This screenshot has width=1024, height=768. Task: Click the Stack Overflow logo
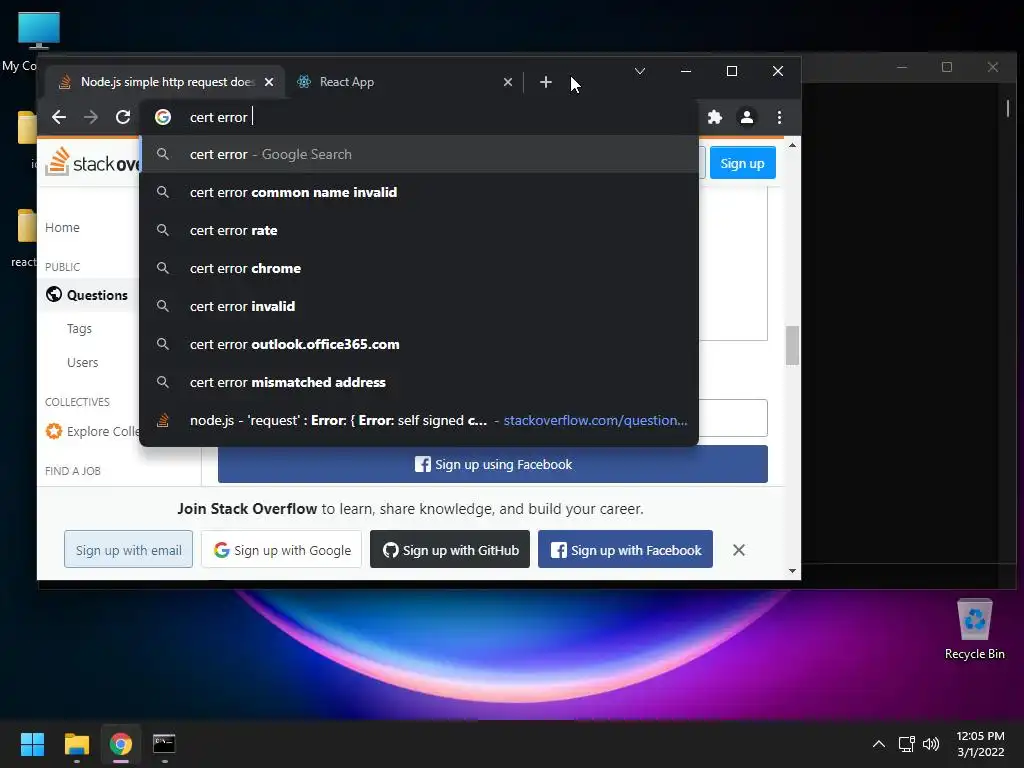click(91, 162)
